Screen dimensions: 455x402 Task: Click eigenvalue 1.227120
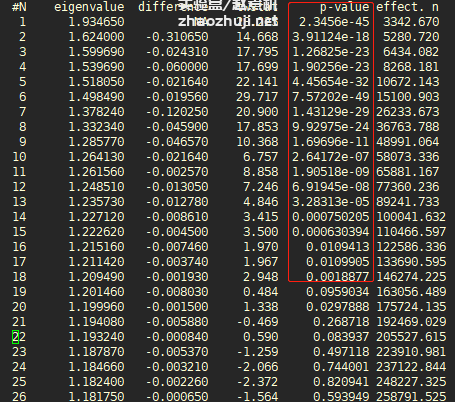pos(96,217)
